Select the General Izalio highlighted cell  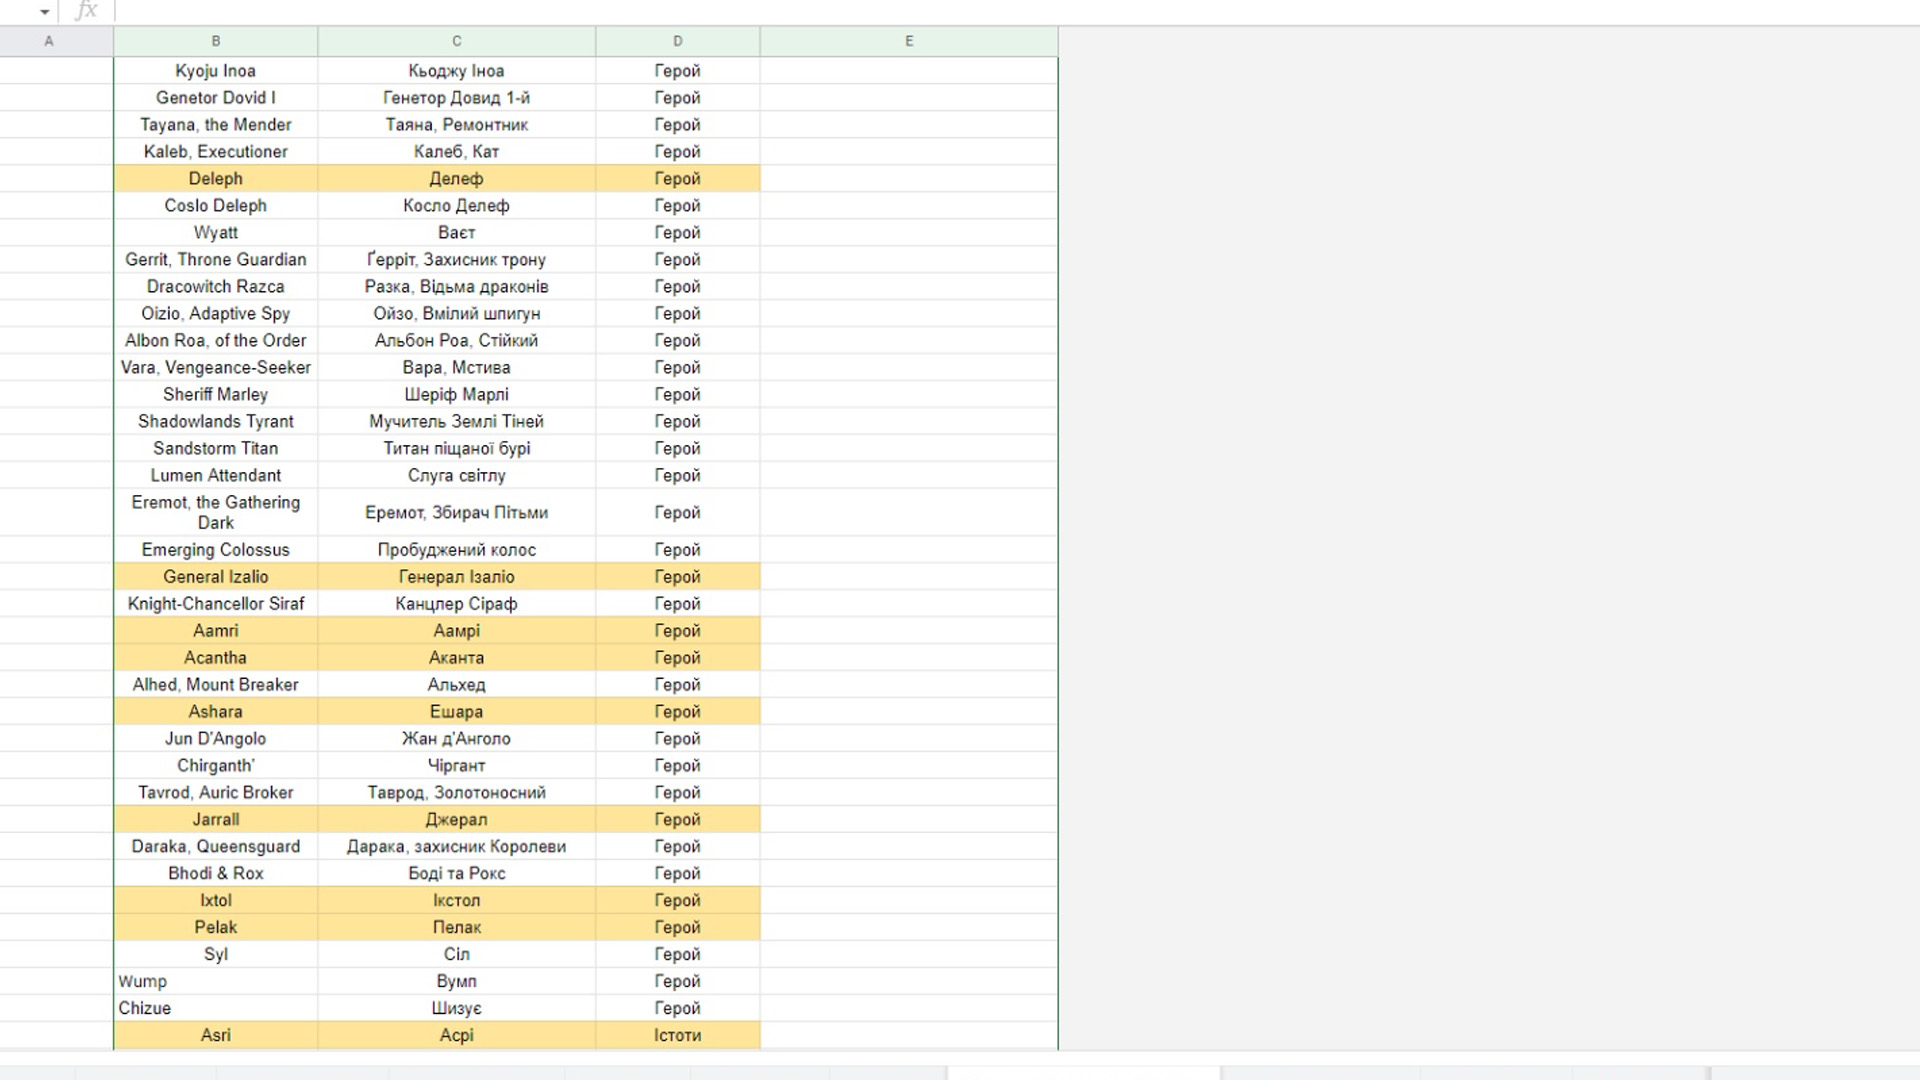click(x=215, y=577)
